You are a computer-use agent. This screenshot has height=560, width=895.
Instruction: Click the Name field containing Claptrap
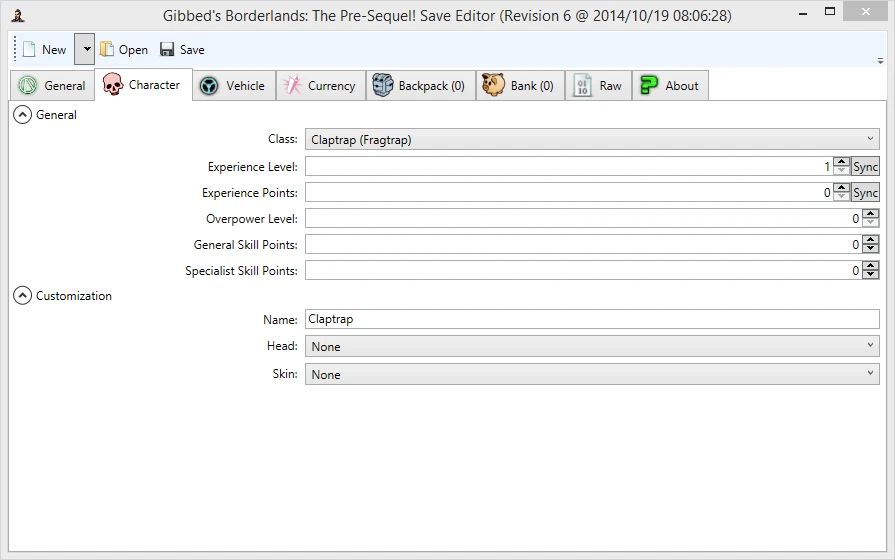tap(592, 319)
